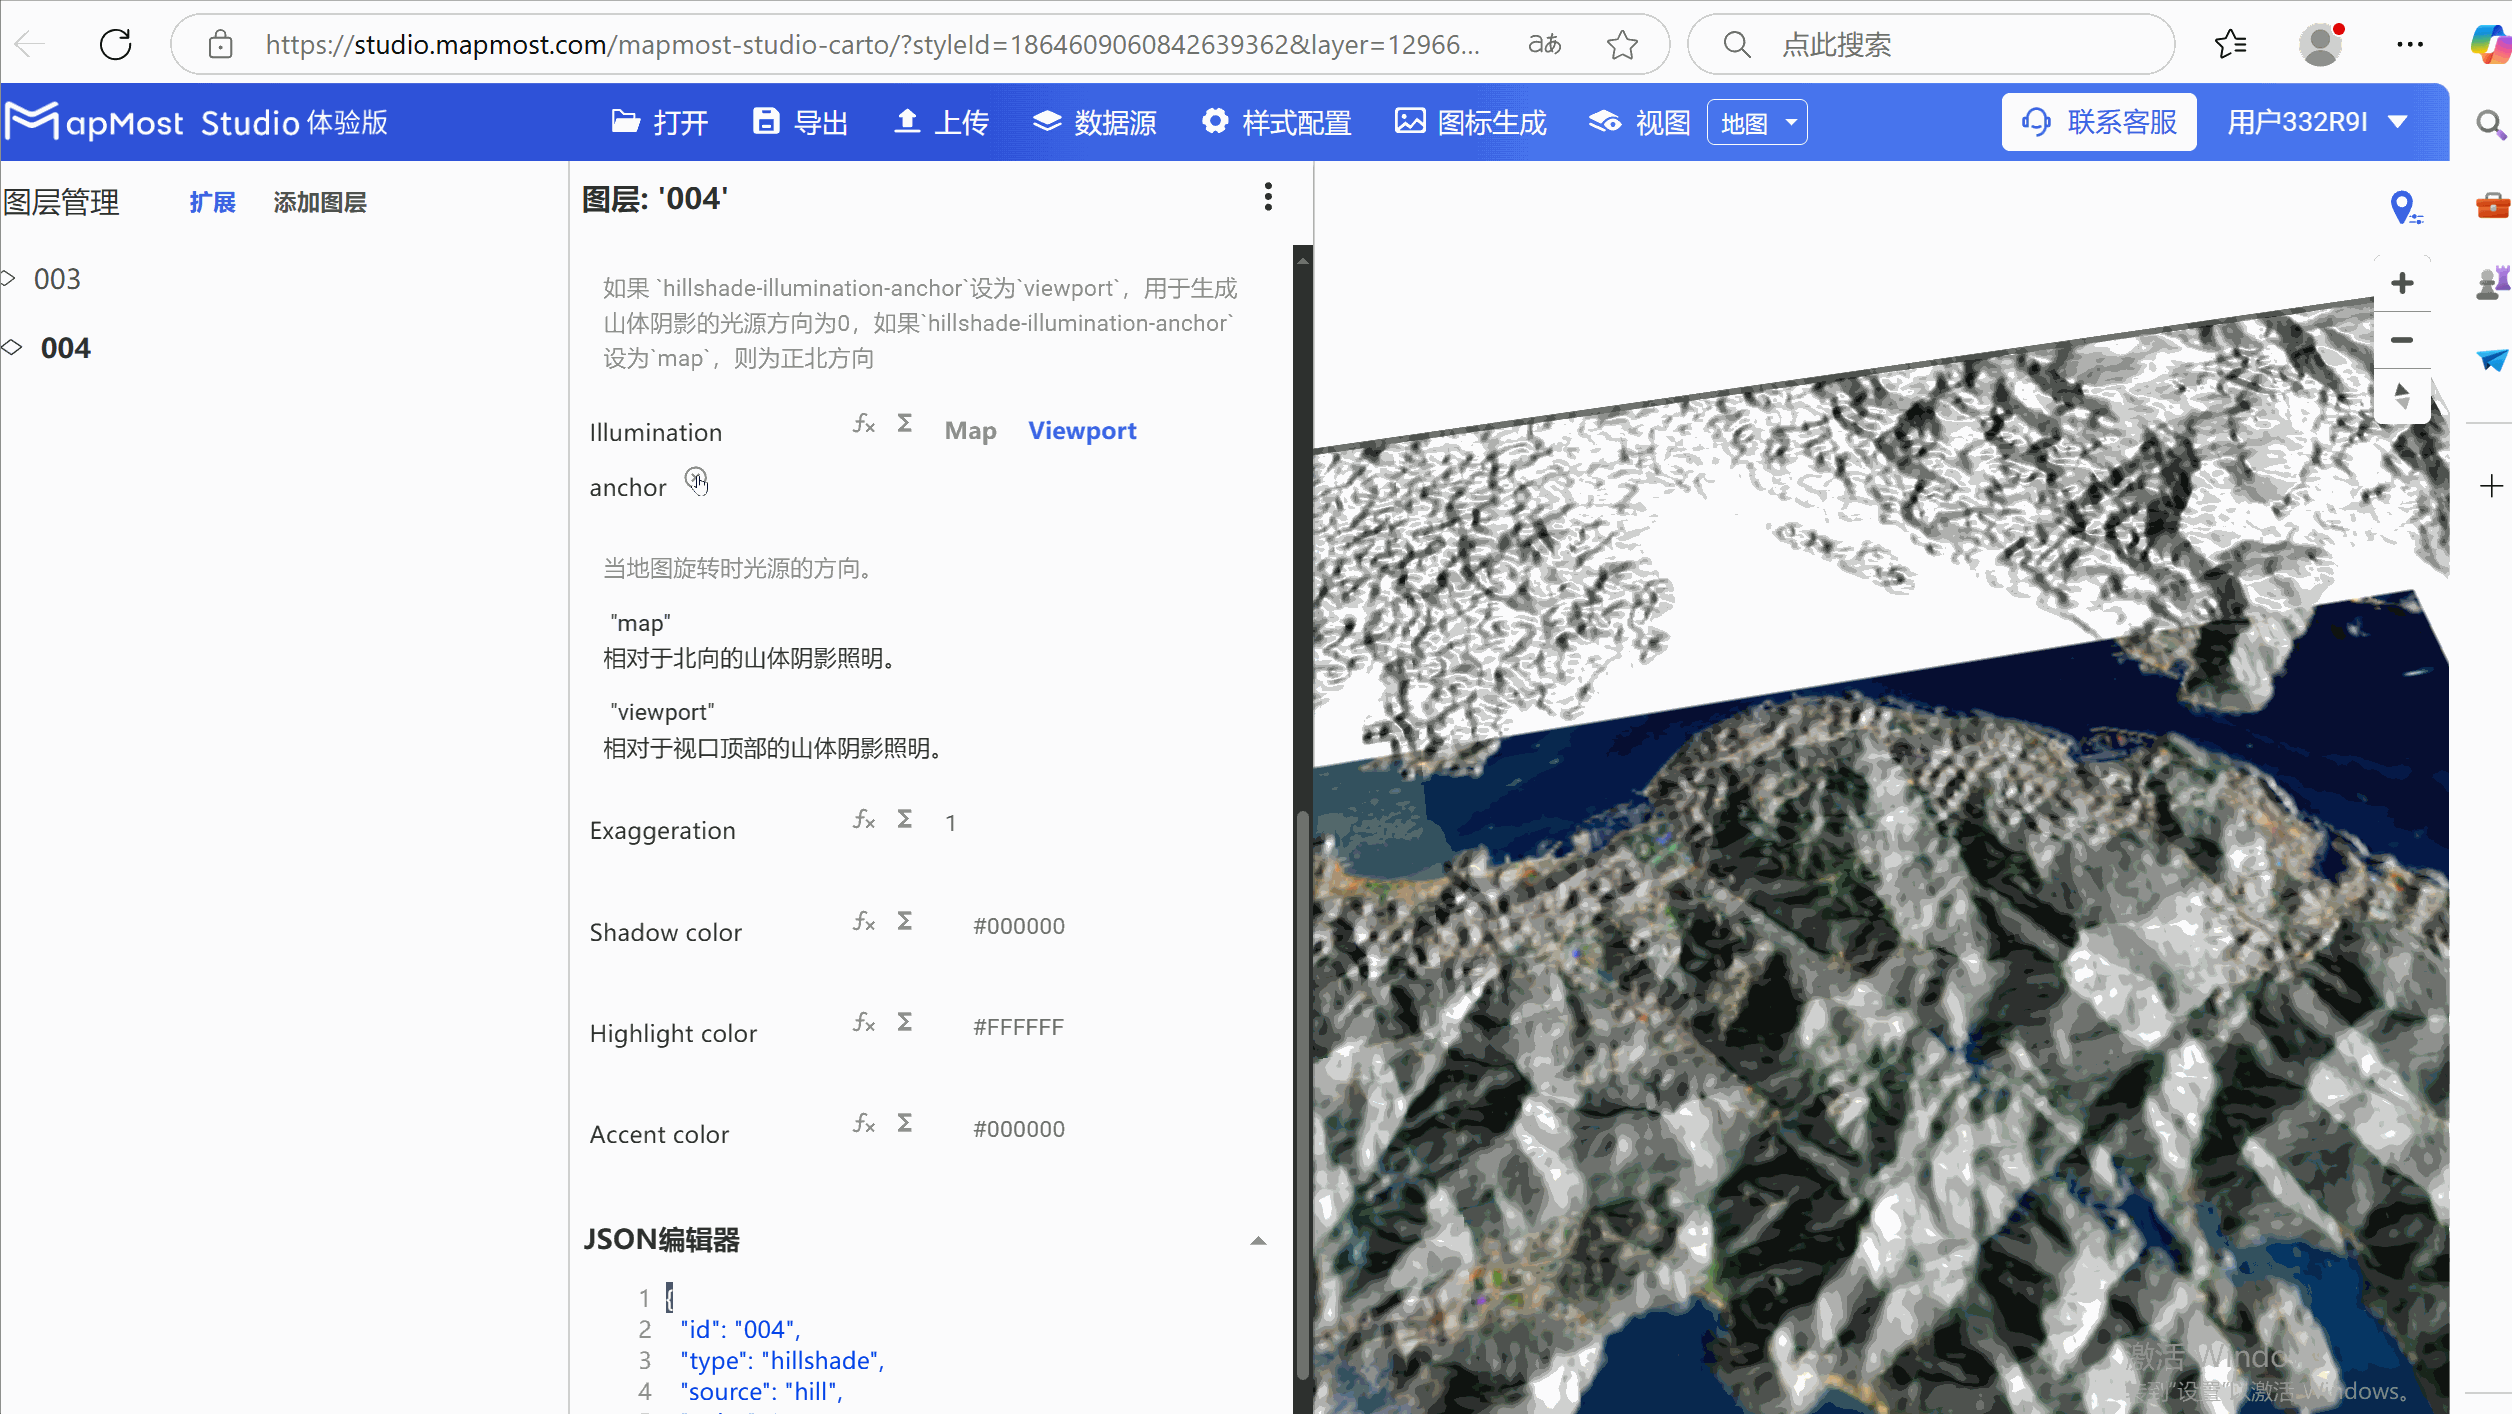The height and width of the screenshot is (1414, 2512).
Task: Open the 用户332R9I account dropdown
Action: (2318, 121)
